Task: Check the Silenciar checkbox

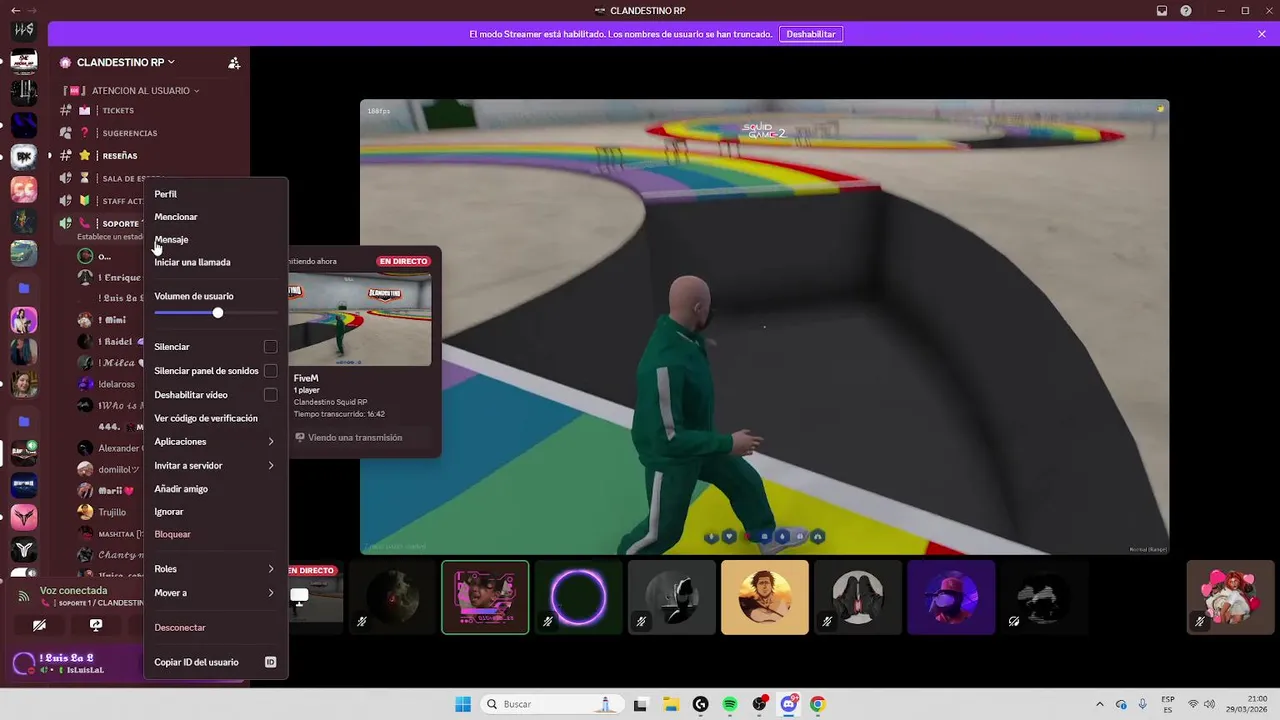Action: tap(270, 347)
